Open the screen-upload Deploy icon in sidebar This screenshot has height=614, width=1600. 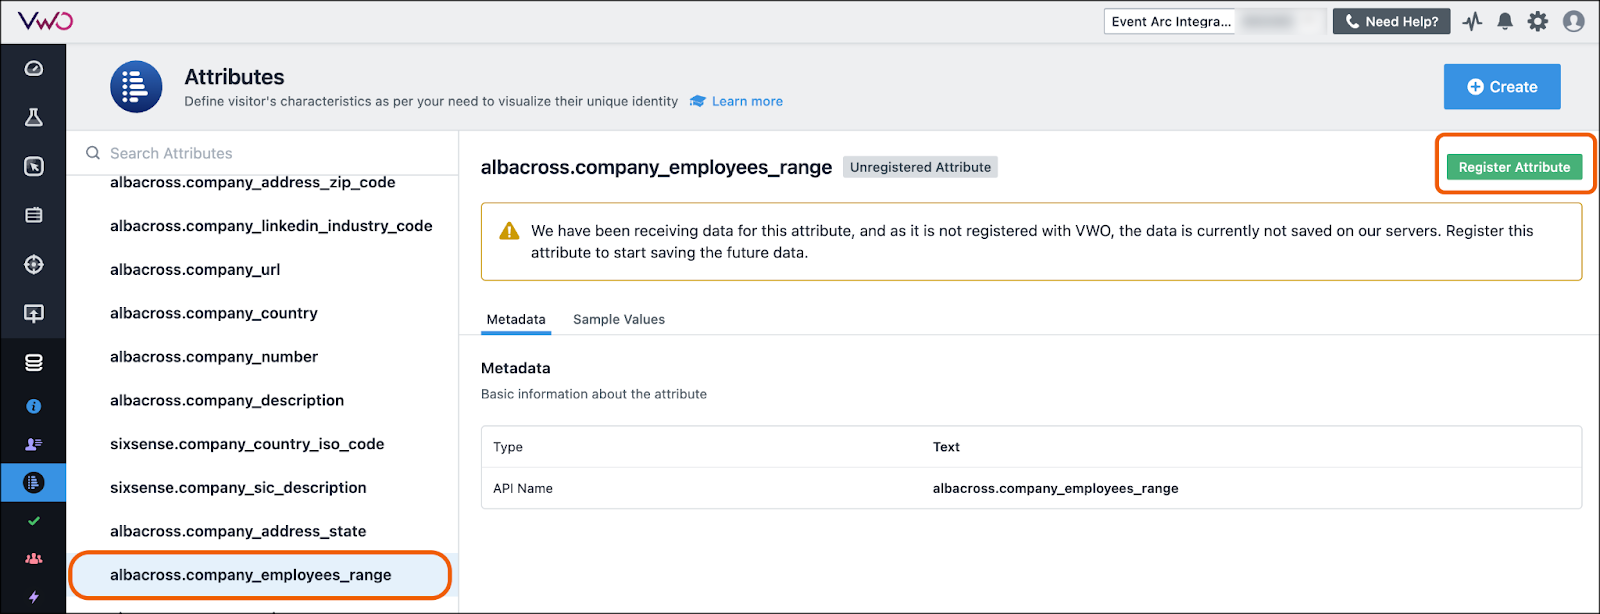(x=33, y=313)
